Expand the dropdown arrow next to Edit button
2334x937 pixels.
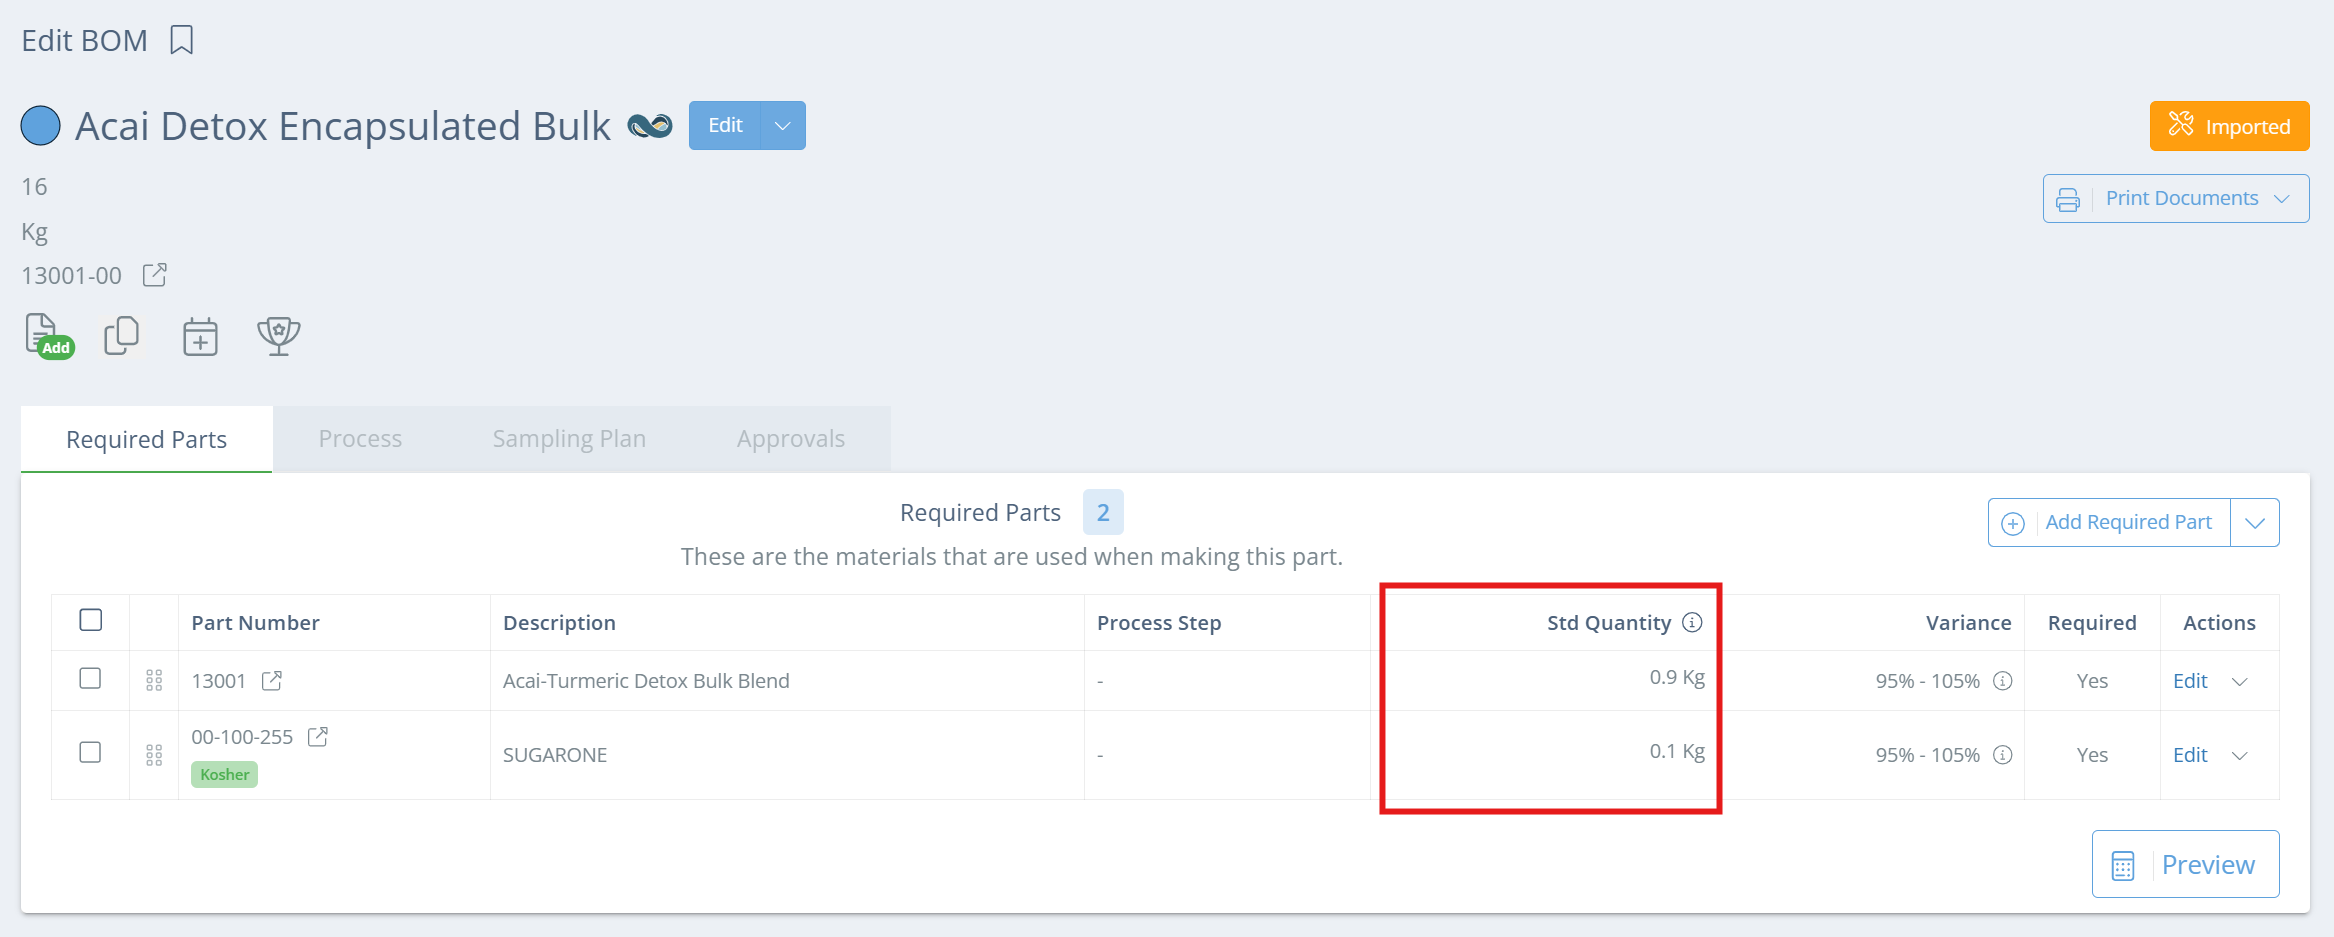(783, 126)
